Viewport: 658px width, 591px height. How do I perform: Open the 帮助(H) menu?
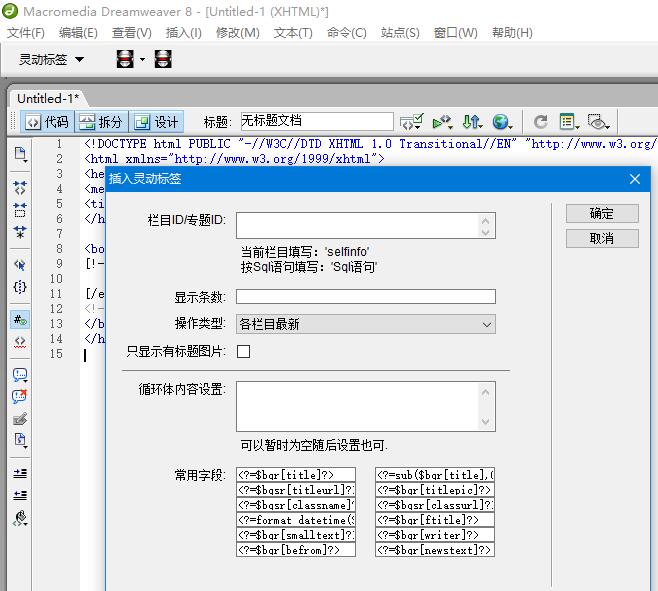[x=512, y=33]
